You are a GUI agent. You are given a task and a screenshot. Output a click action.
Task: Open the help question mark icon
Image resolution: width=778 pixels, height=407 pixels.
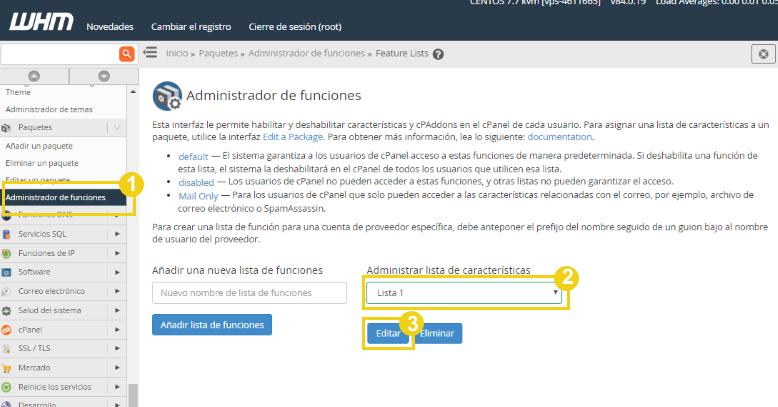point(438,54)
